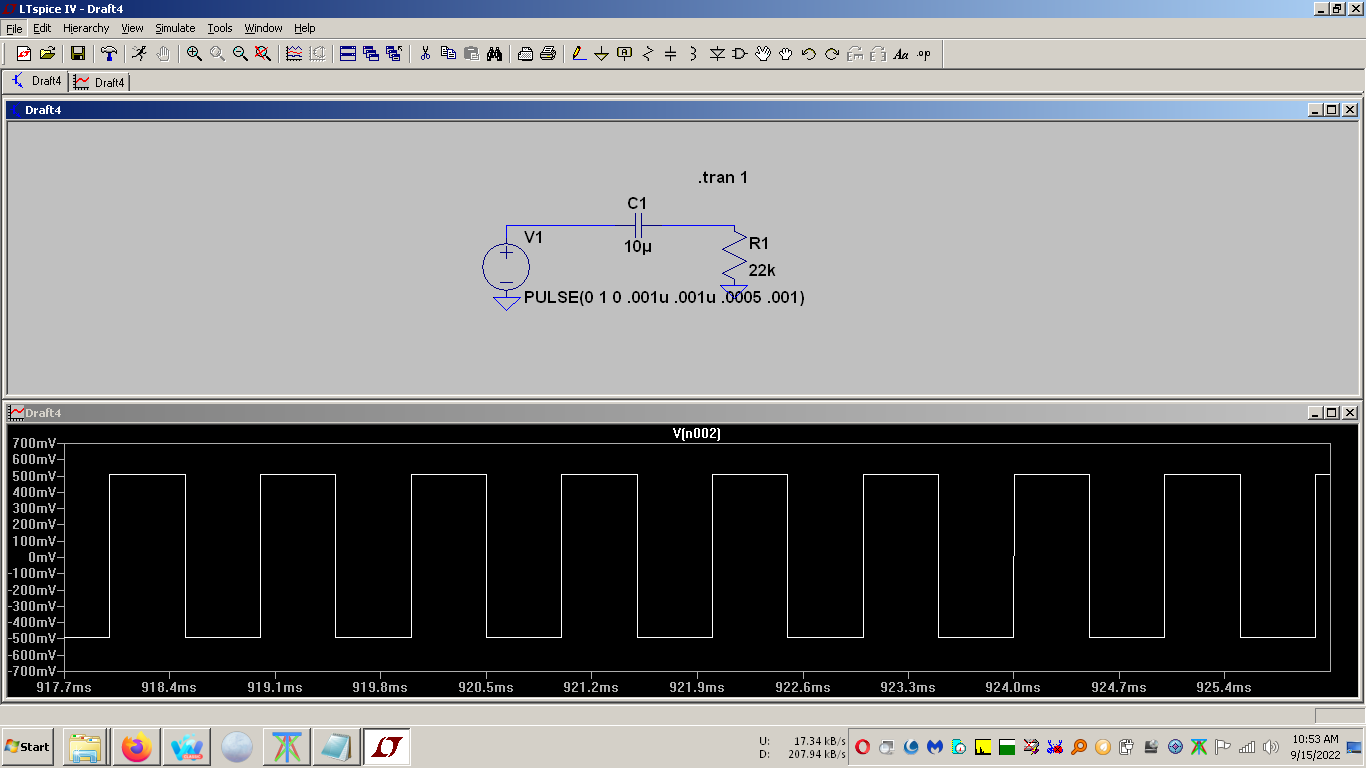Run the simulation with the running man icon
This screenshot has width=1366, height=768.
140,54
